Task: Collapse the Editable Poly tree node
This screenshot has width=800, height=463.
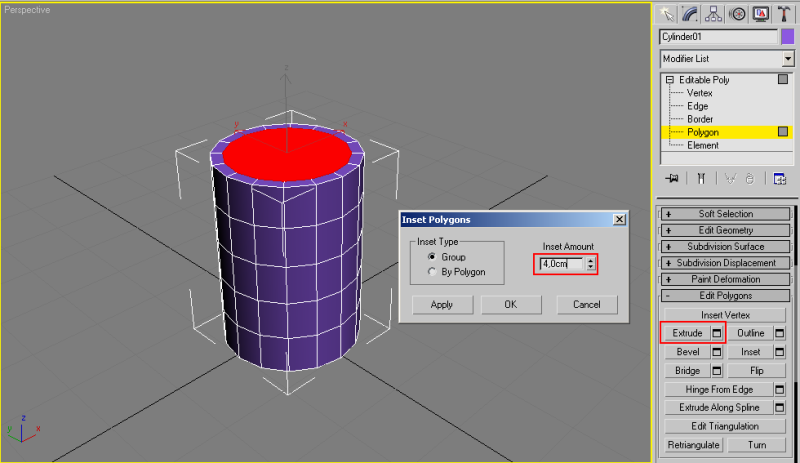Action: (x=670, y=80)
